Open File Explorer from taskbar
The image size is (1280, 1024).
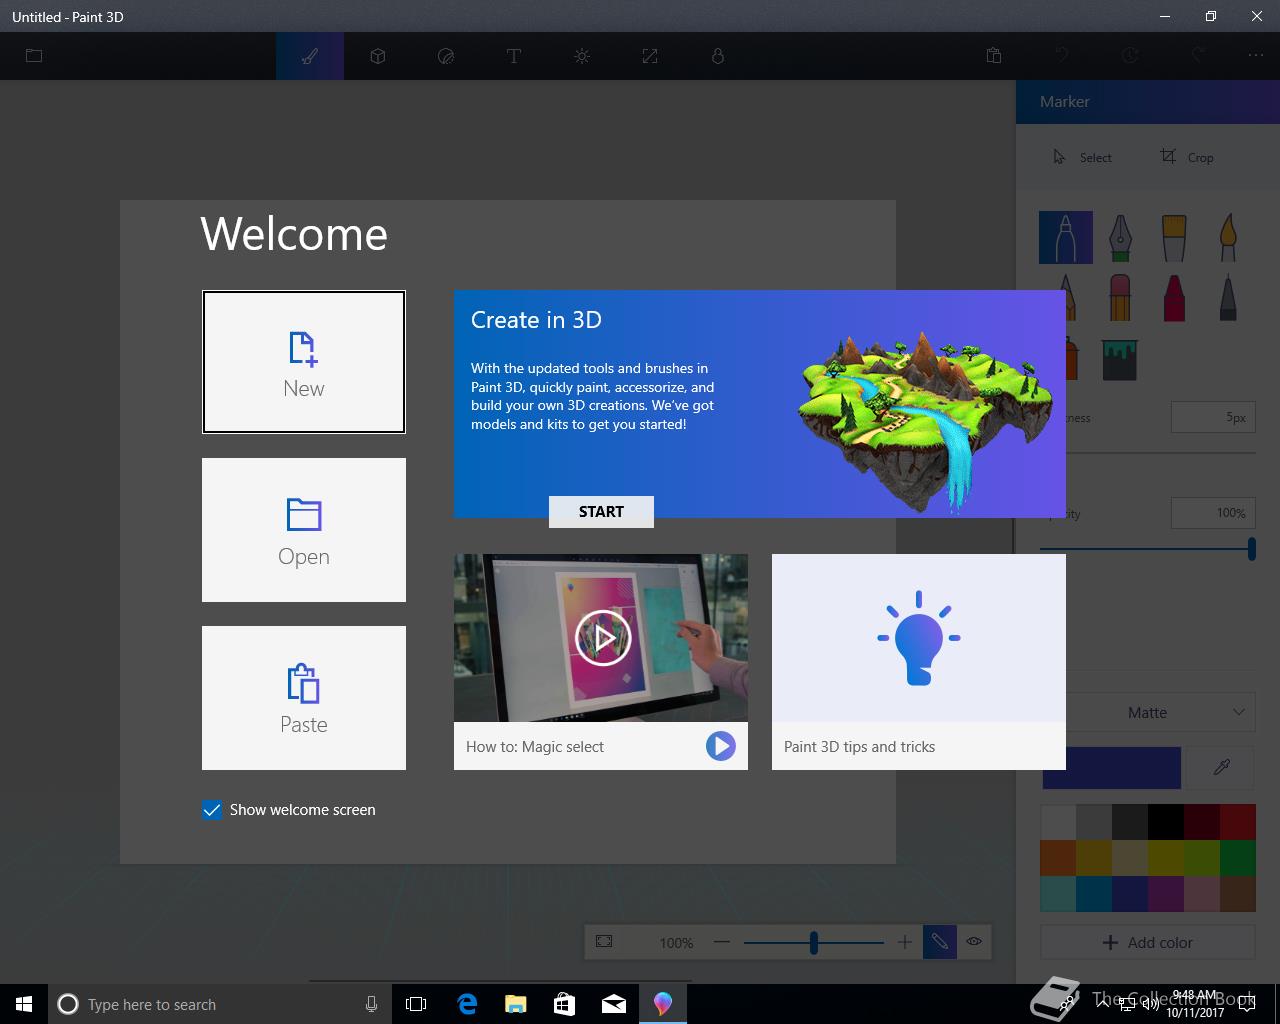coord(515,1004)
